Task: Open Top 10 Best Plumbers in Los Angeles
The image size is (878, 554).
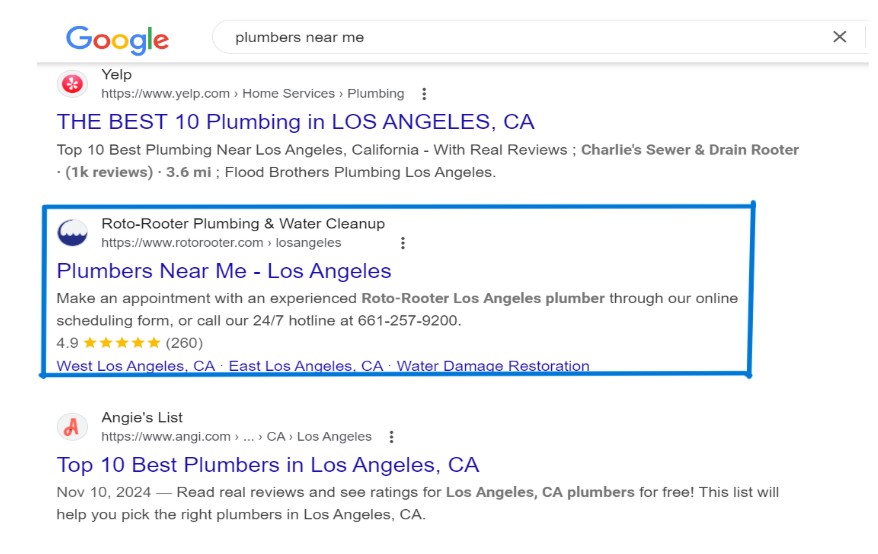Action: (x=268, y=465)
